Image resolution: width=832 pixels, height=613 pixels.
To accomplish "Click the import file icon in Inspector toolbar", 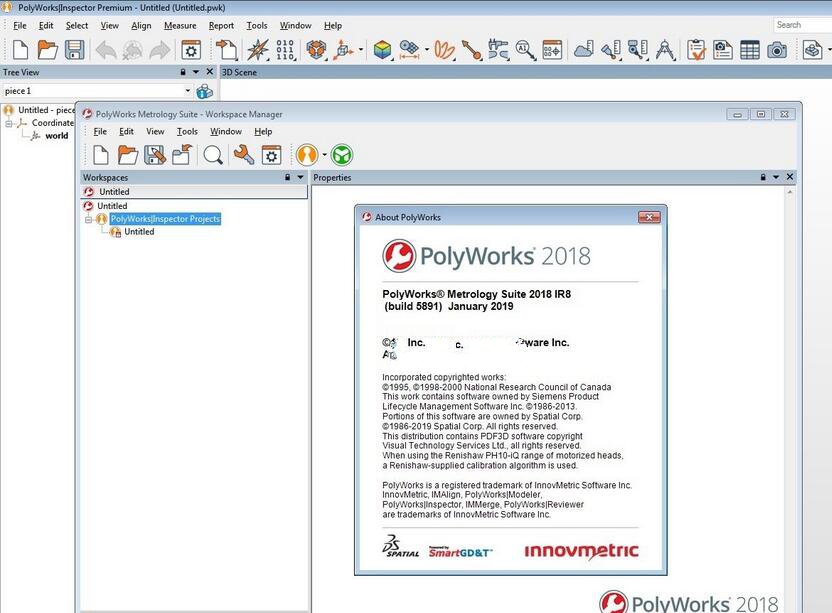I will [x=227, y=50].
